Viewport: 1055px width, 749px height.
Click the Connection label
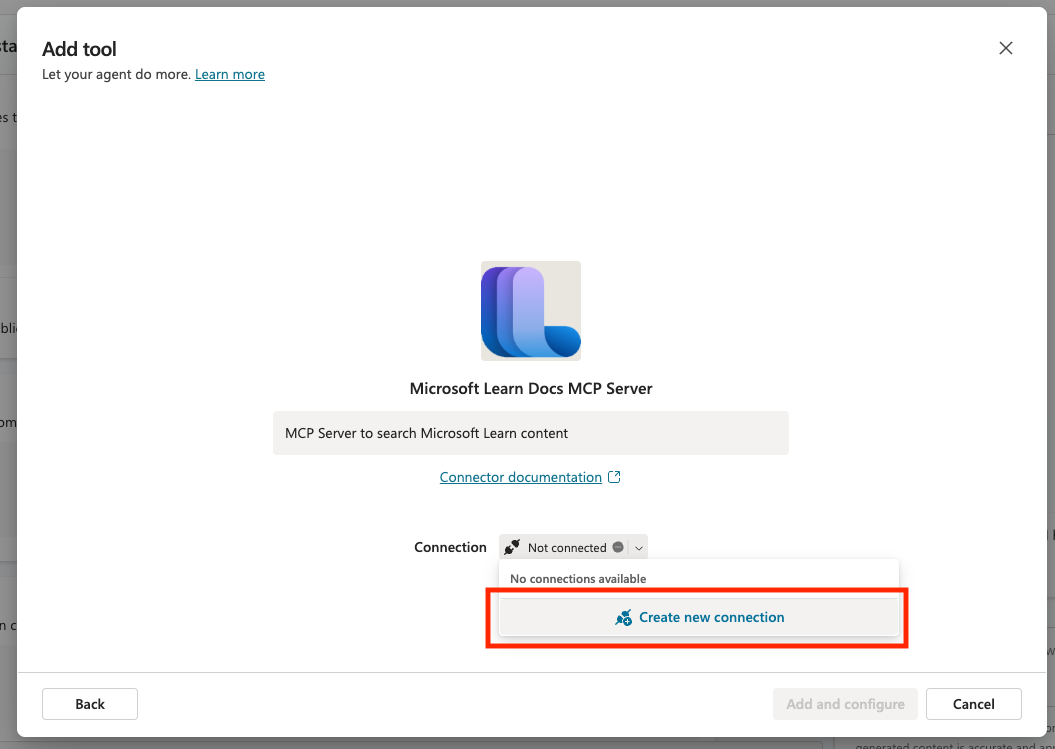coord(450,547)
